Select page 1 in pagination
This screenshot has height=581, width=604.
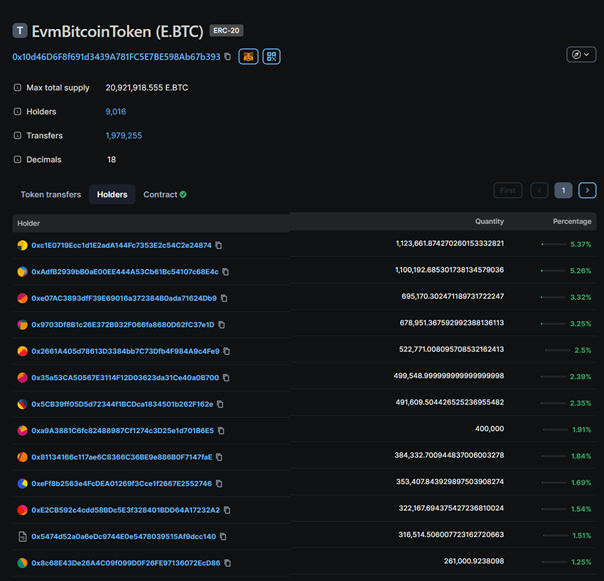[563, 190]
